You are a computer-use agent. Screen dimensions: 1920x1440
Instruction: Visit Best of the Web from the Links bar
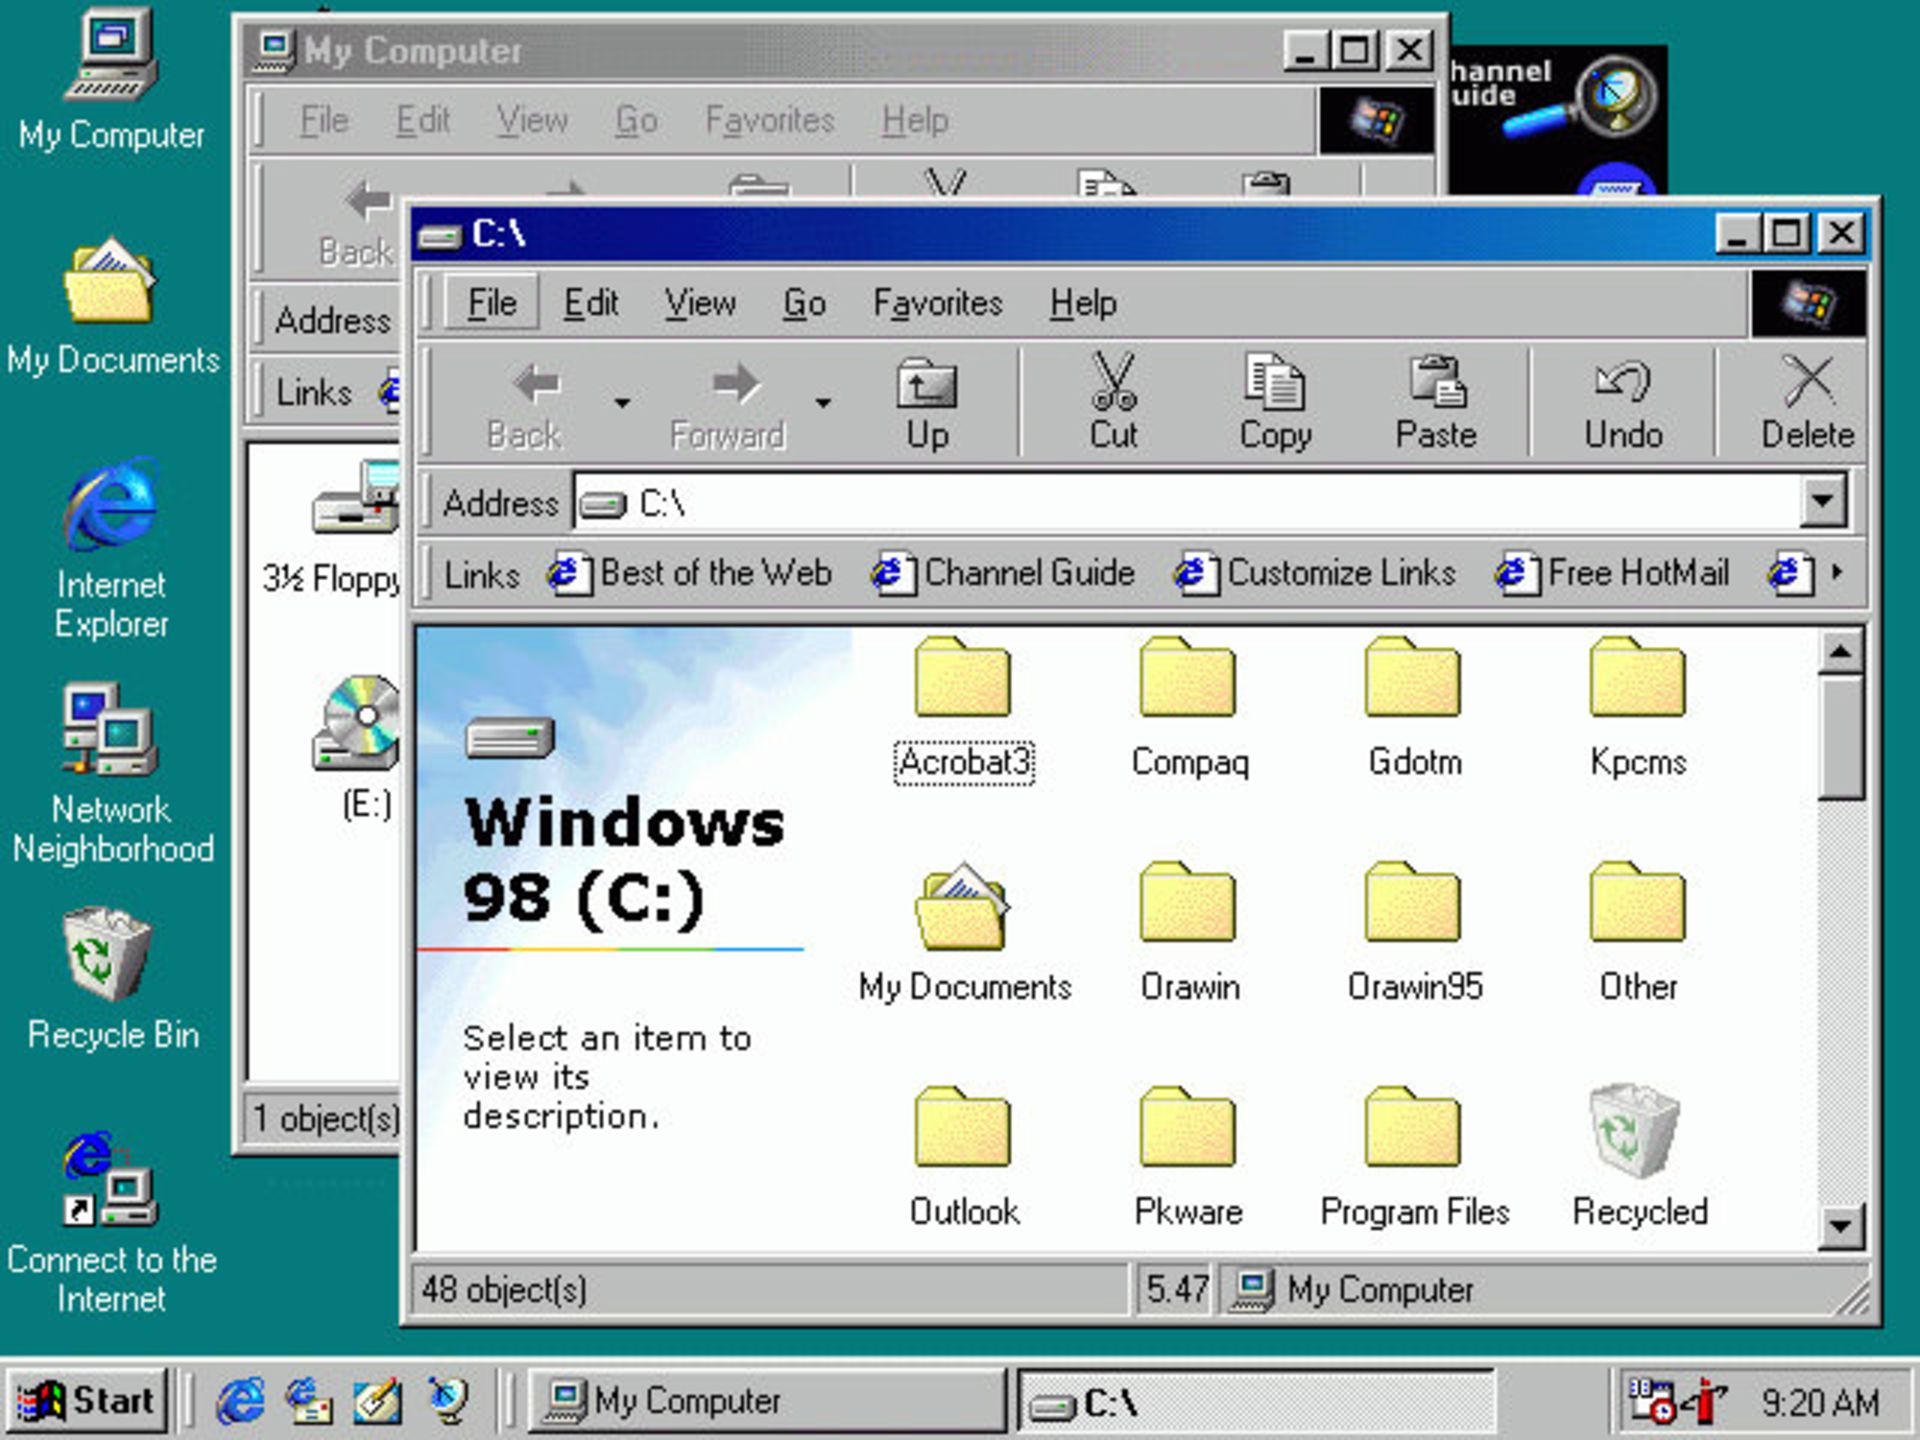click(x=716, y=573)
